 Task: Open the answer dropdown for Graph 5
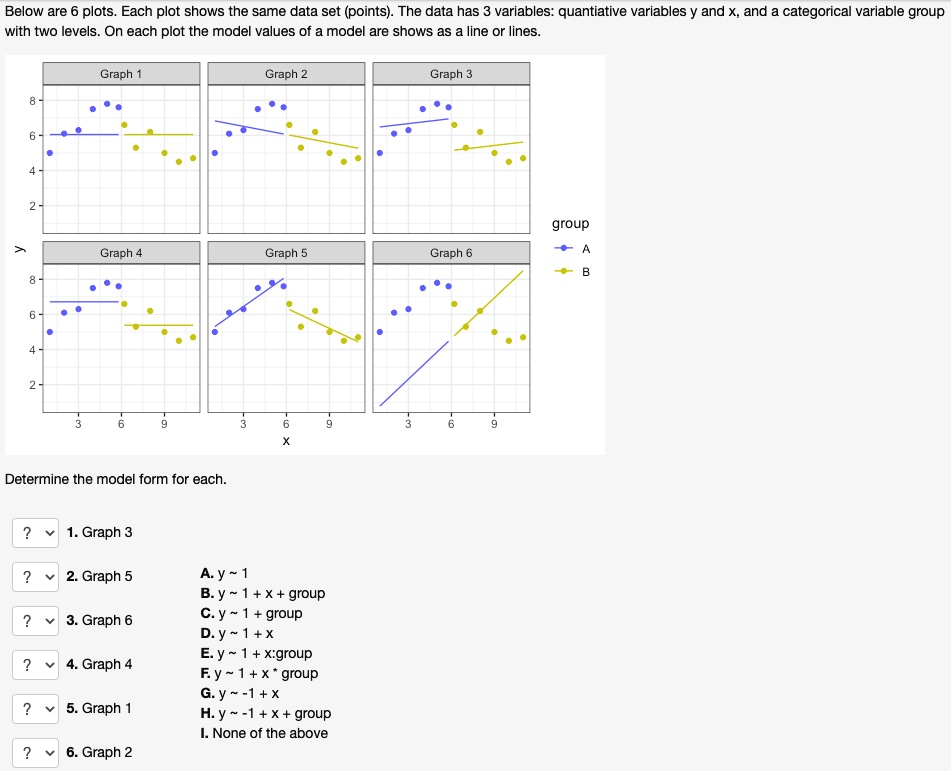[35, 576]
